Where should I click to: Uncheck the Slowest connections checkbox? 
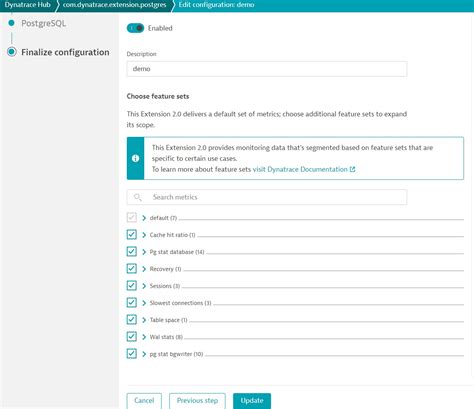pyautogui.click(x=132, y=302)
